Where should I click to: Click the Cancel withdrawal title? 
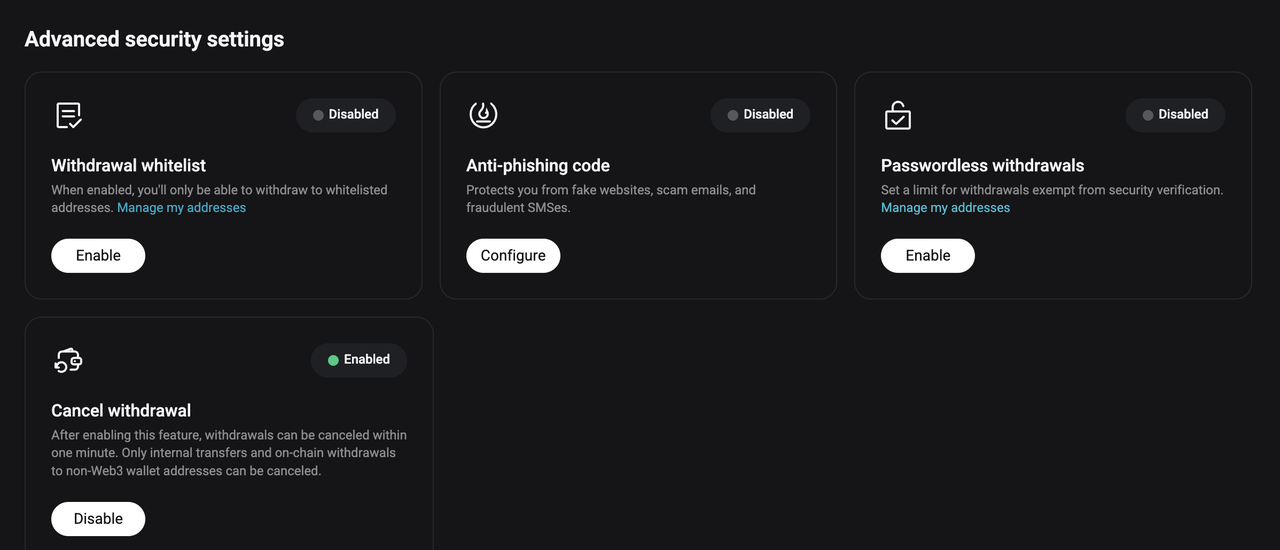[x=121, y=411]
